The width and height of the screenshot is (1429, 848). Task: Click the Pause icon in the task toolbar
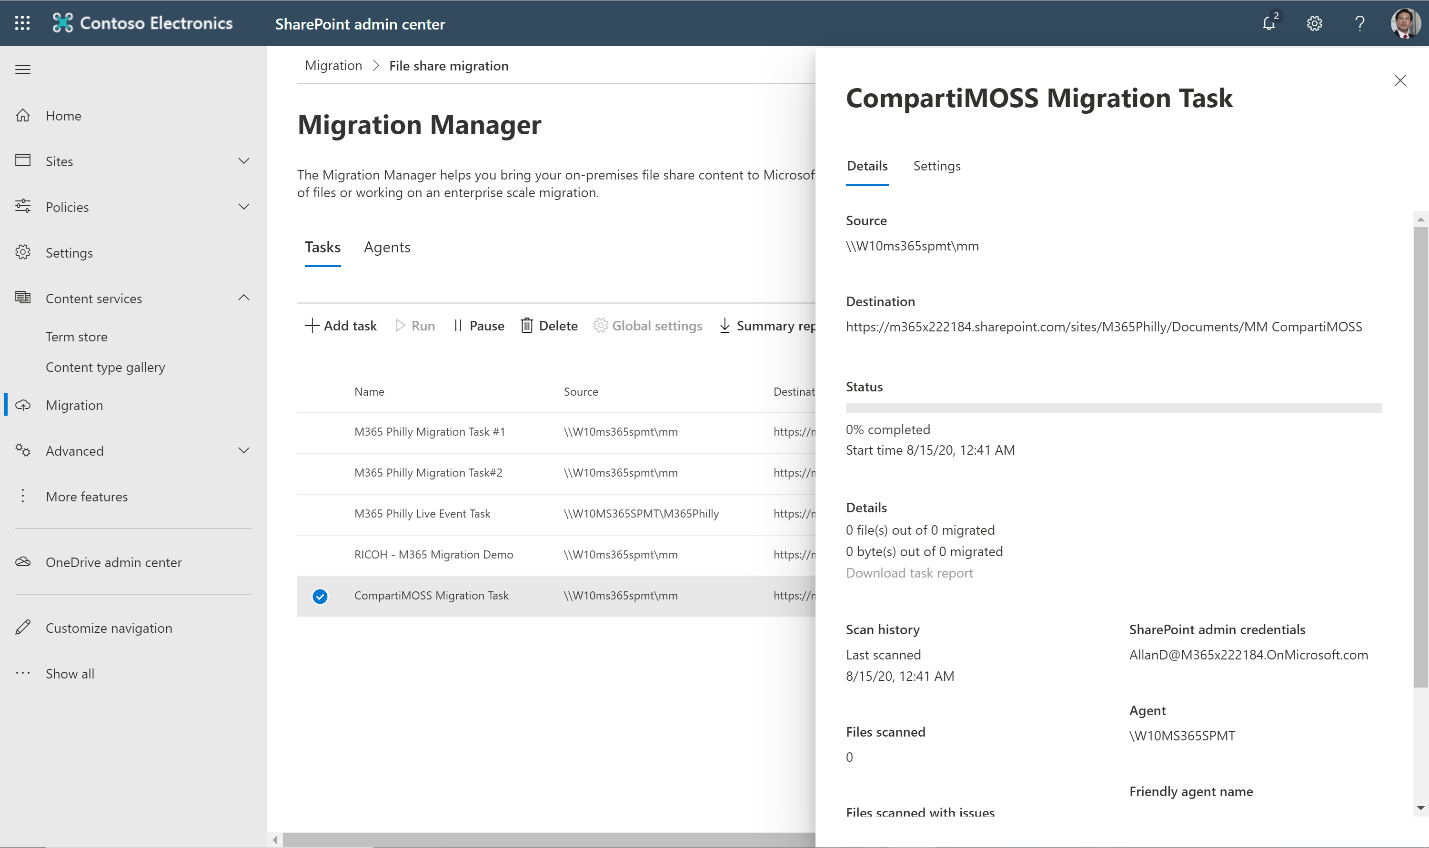point(459,325)
